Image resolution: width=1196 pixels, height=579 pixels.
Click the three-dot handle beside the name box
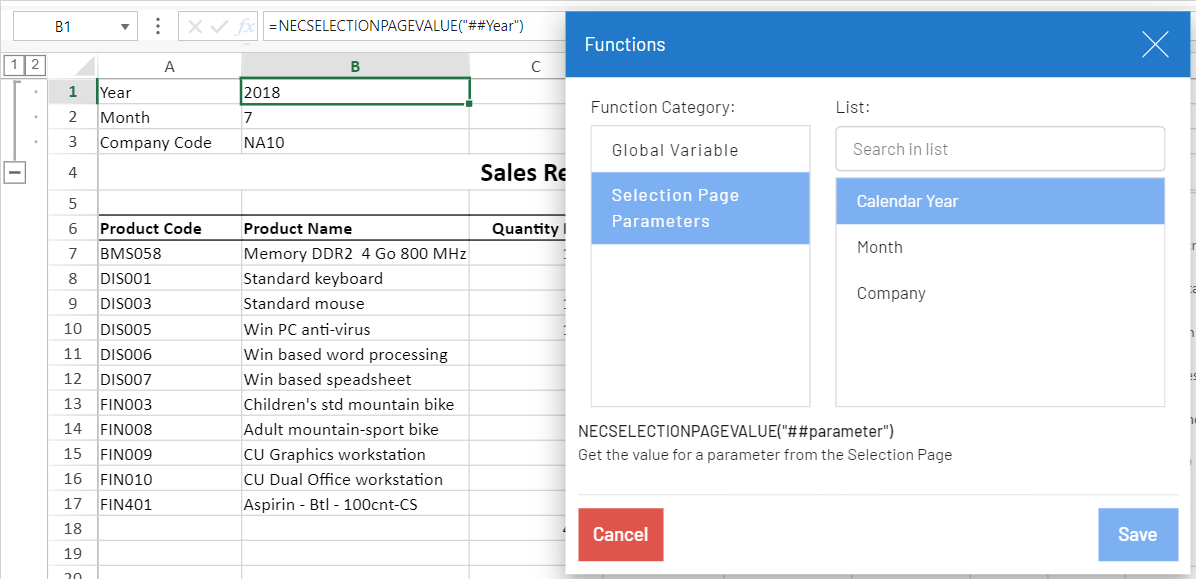pos(158,27)
